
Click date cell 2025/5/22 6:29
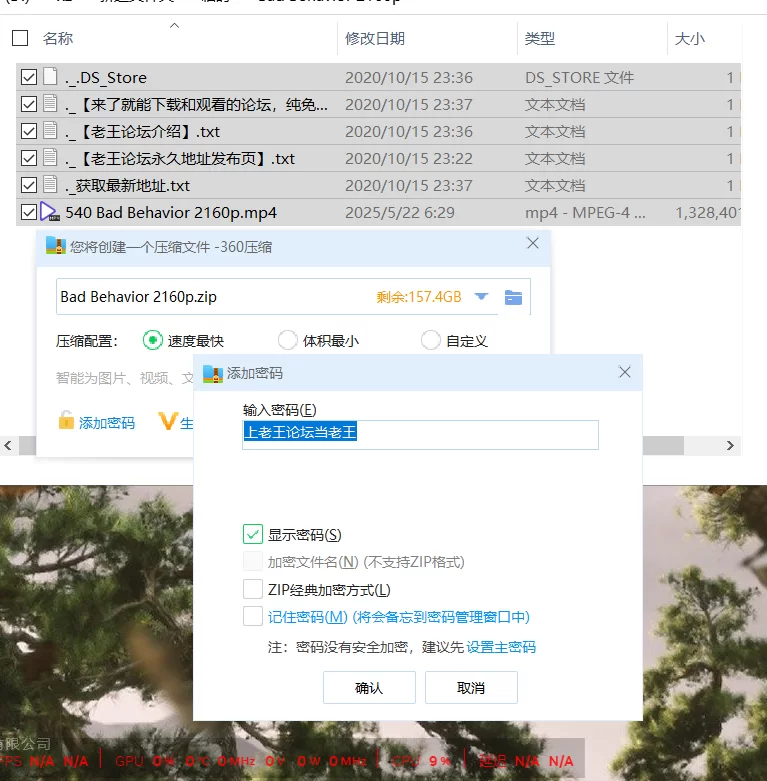pos(400,213)
